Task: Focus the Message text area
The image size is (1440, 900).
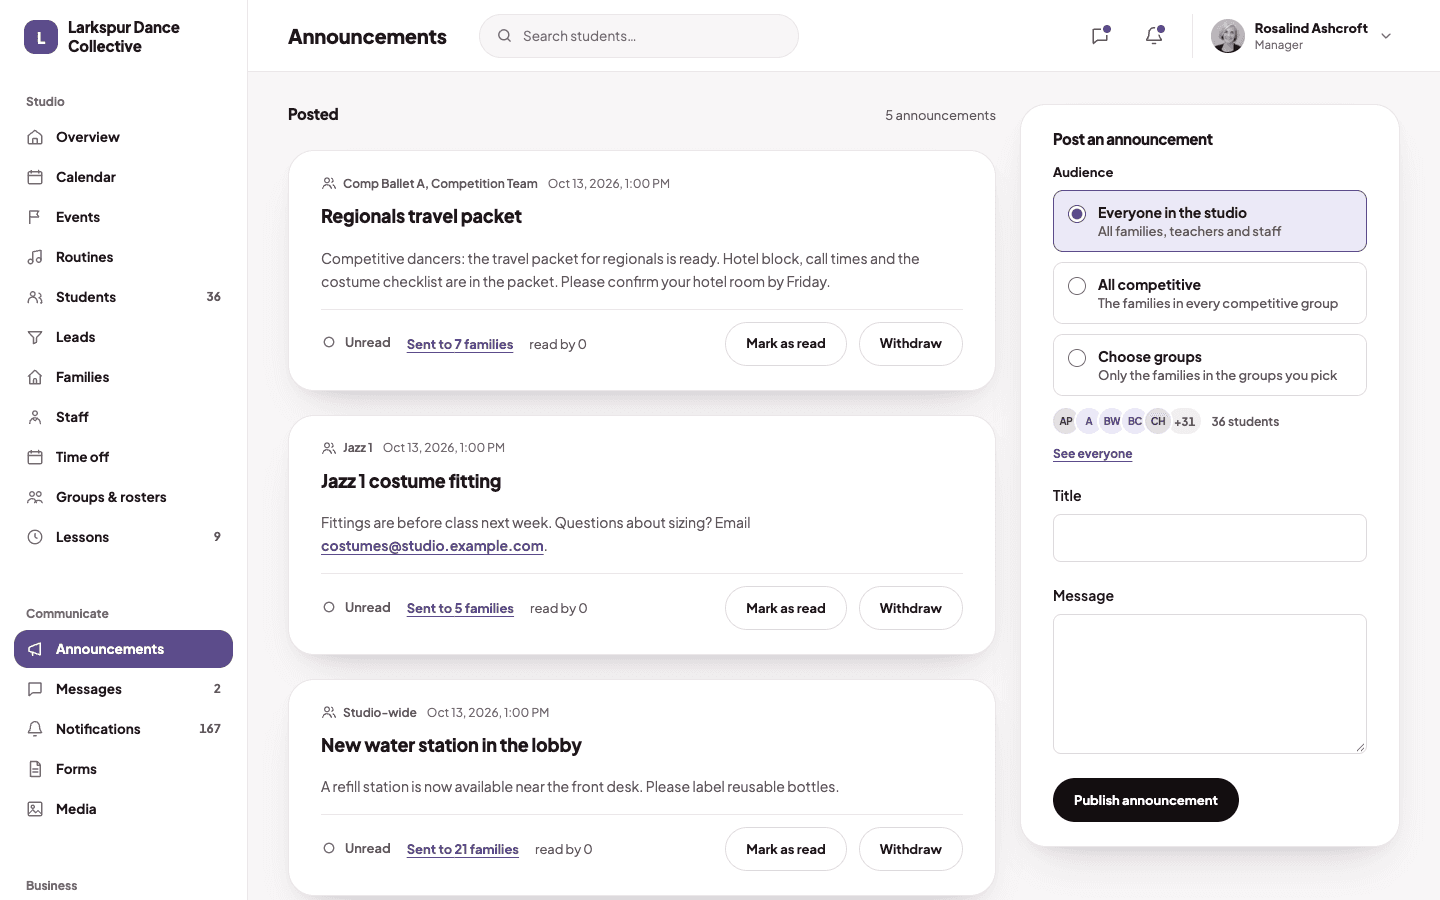Action: pyautogui.click(x=1210, y=684)
